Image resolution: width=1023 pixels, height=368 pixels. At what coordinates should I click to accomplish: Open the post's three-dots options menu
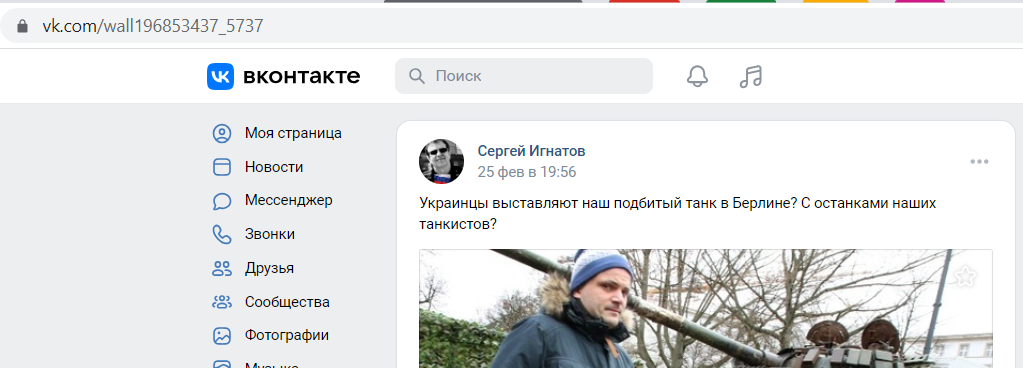click(979, 162)
